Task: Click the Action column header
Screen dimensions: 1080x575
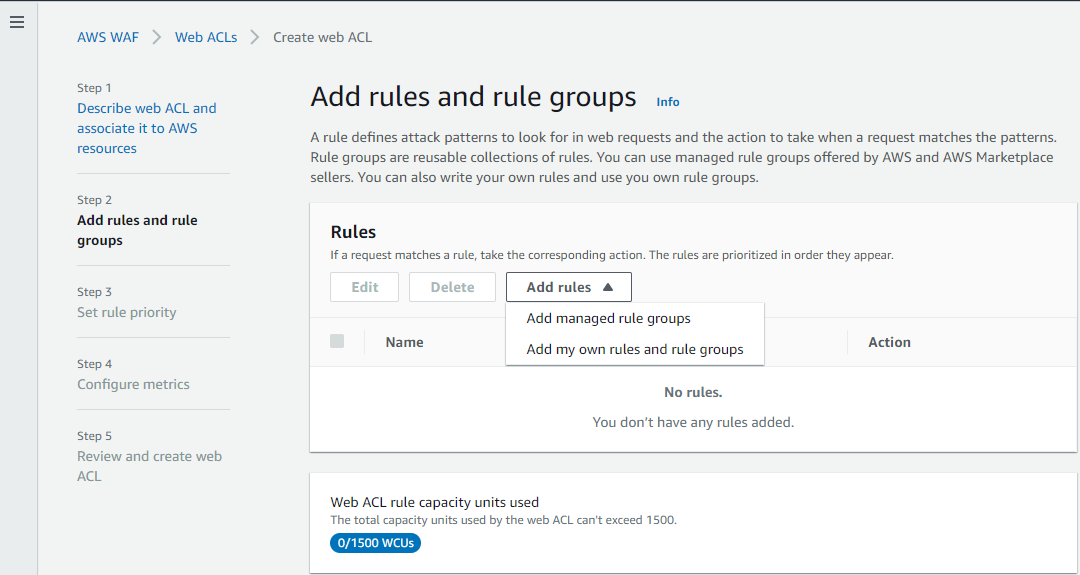Action: 889,342
